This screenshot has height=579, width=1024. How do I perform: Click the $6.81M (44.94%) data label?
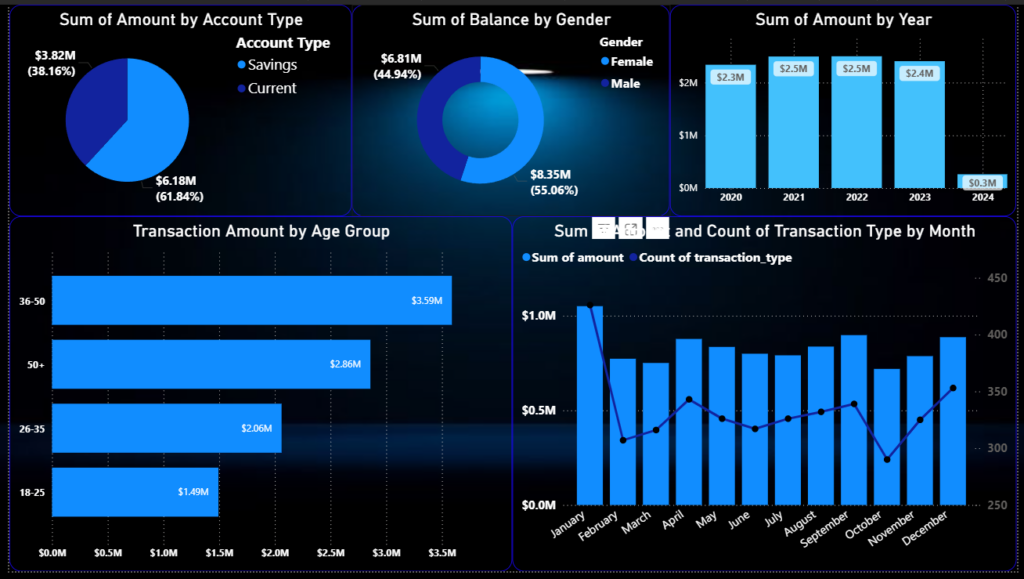coord(398,67)
